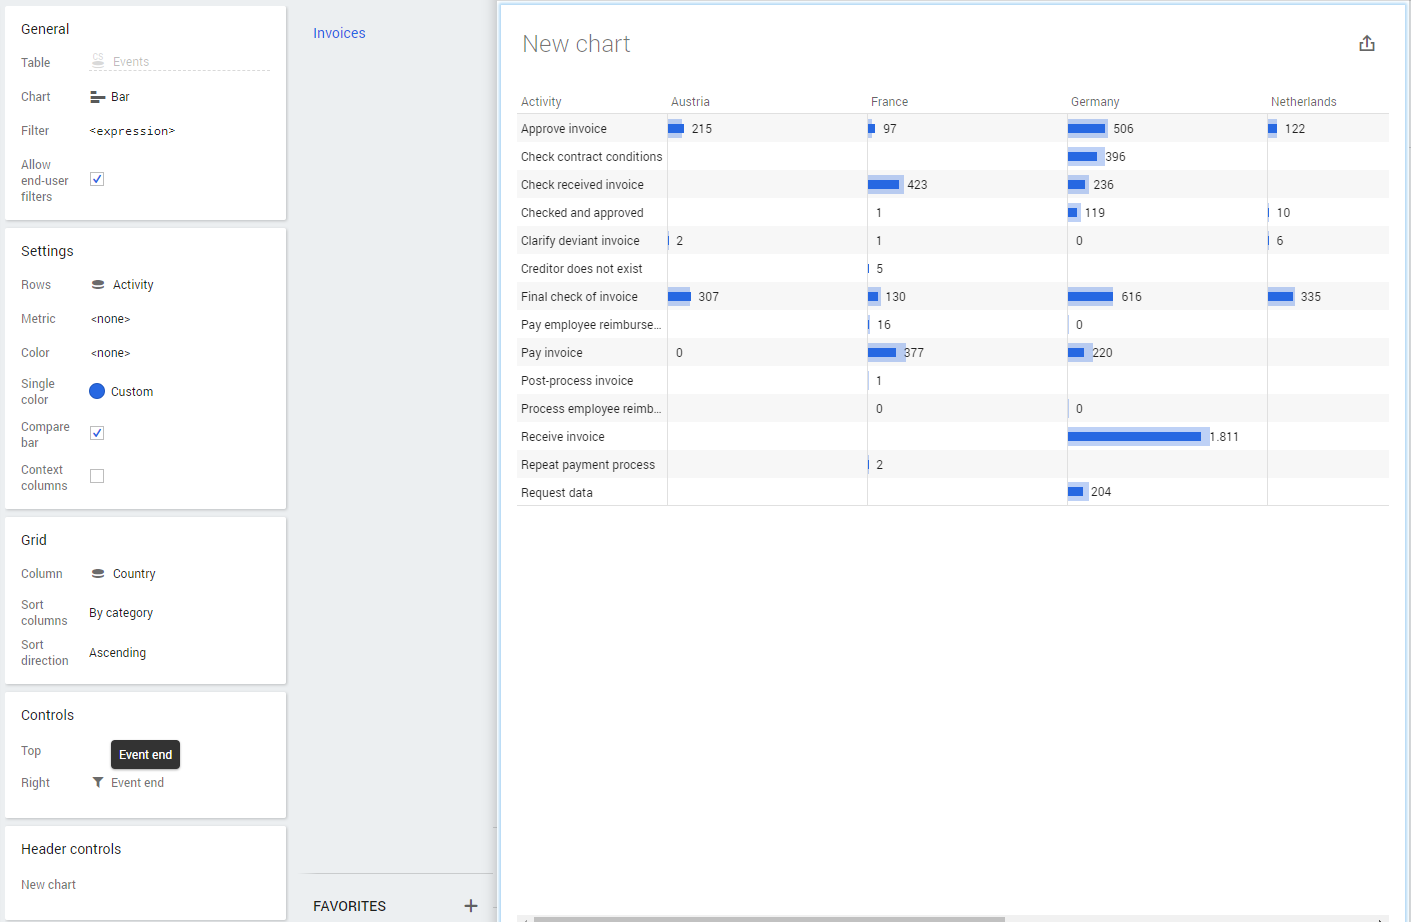
Task: Uncheck the Compare bar checkbox
Action: 97,433
